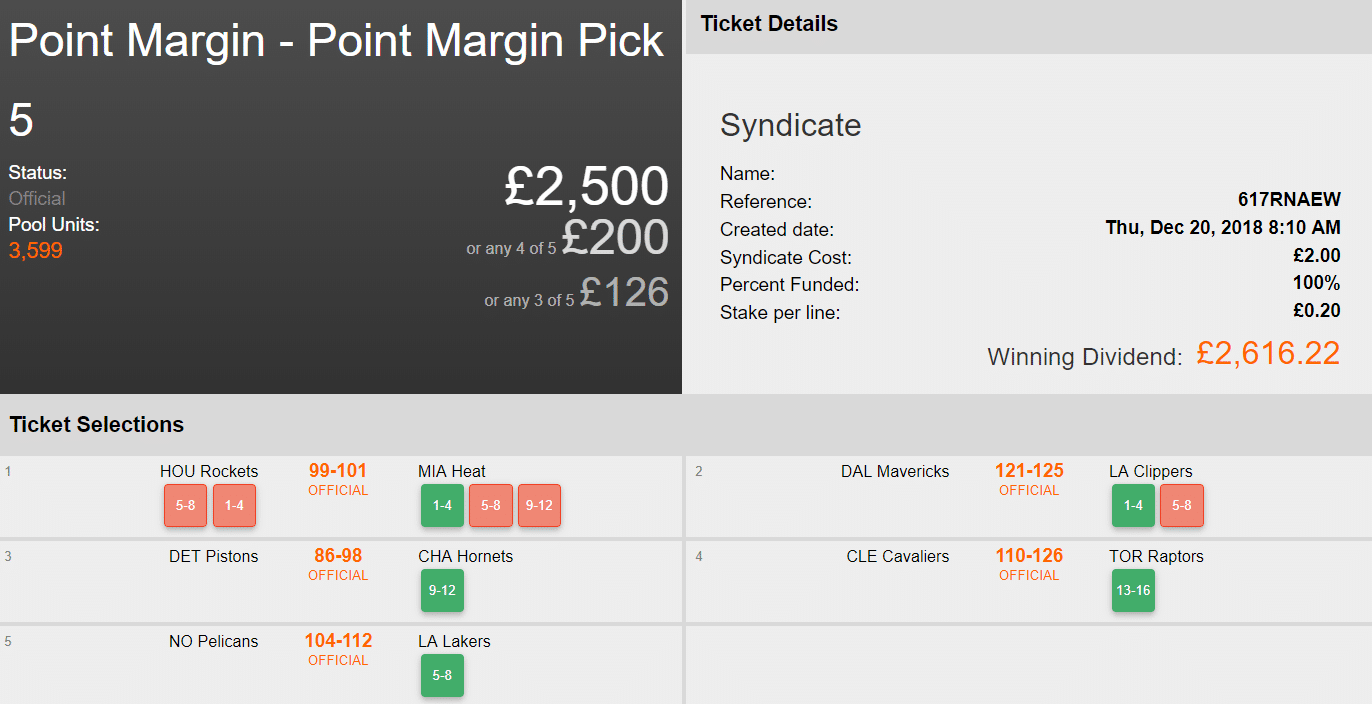This screenshot has height=704, width=1372.
Task: Click the green MIA Heat 1-4 badge
Action: click(x=442, y=506)
